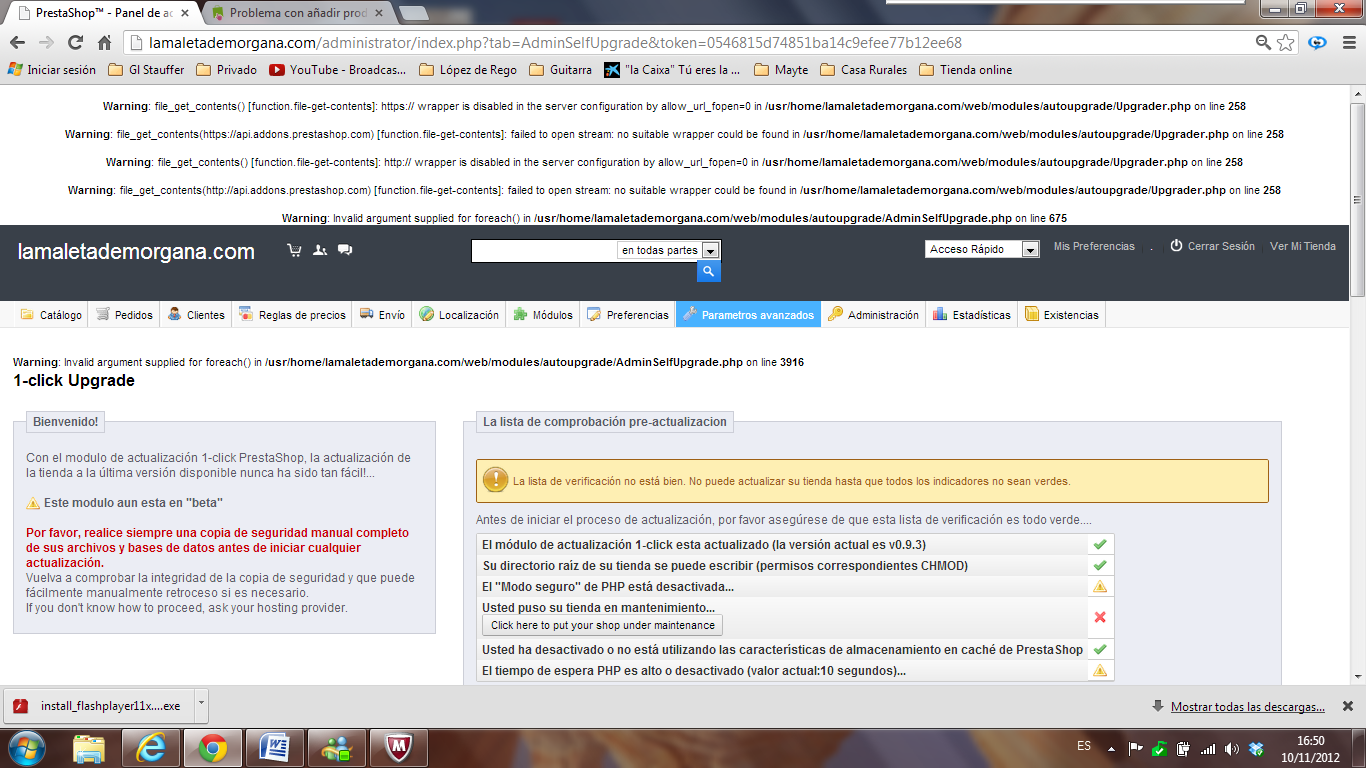
Task: Open the Mayte bookmark folder
Action: click(x=781, y=70)
